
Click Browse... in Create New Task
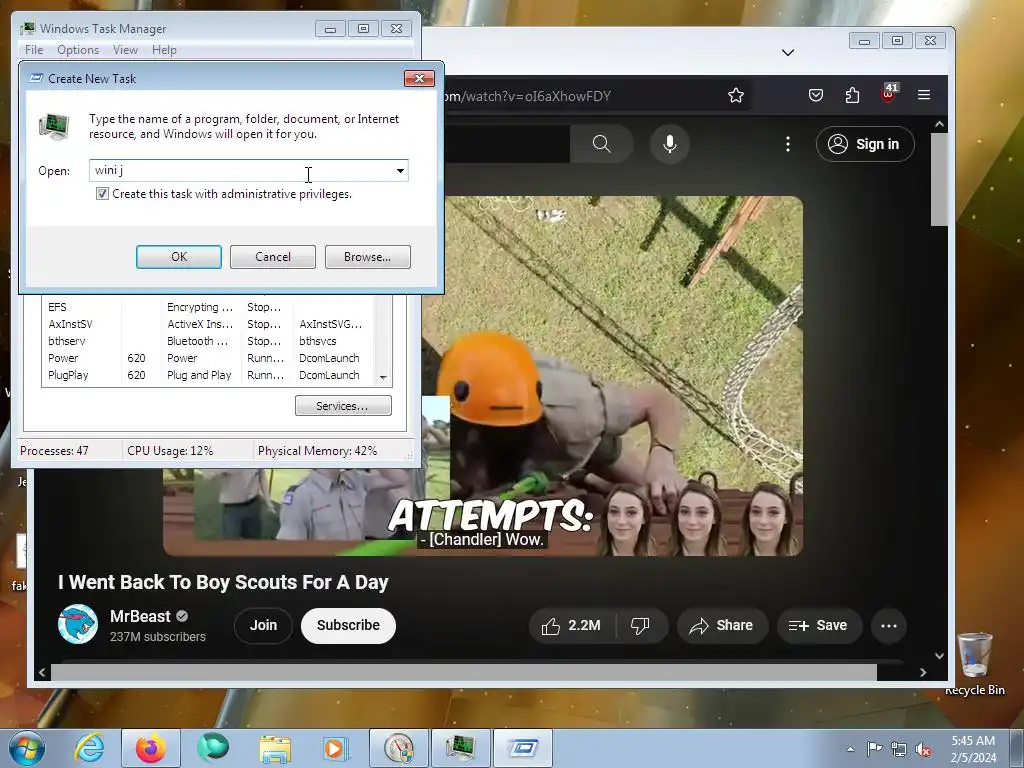368,257
